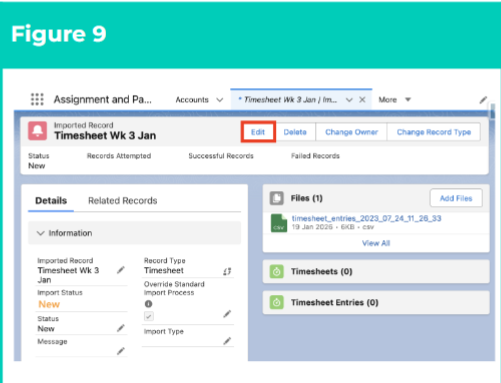501x383 pixels.
Task: Edit the Imported Record name via pencil
Action: [121, 270]
